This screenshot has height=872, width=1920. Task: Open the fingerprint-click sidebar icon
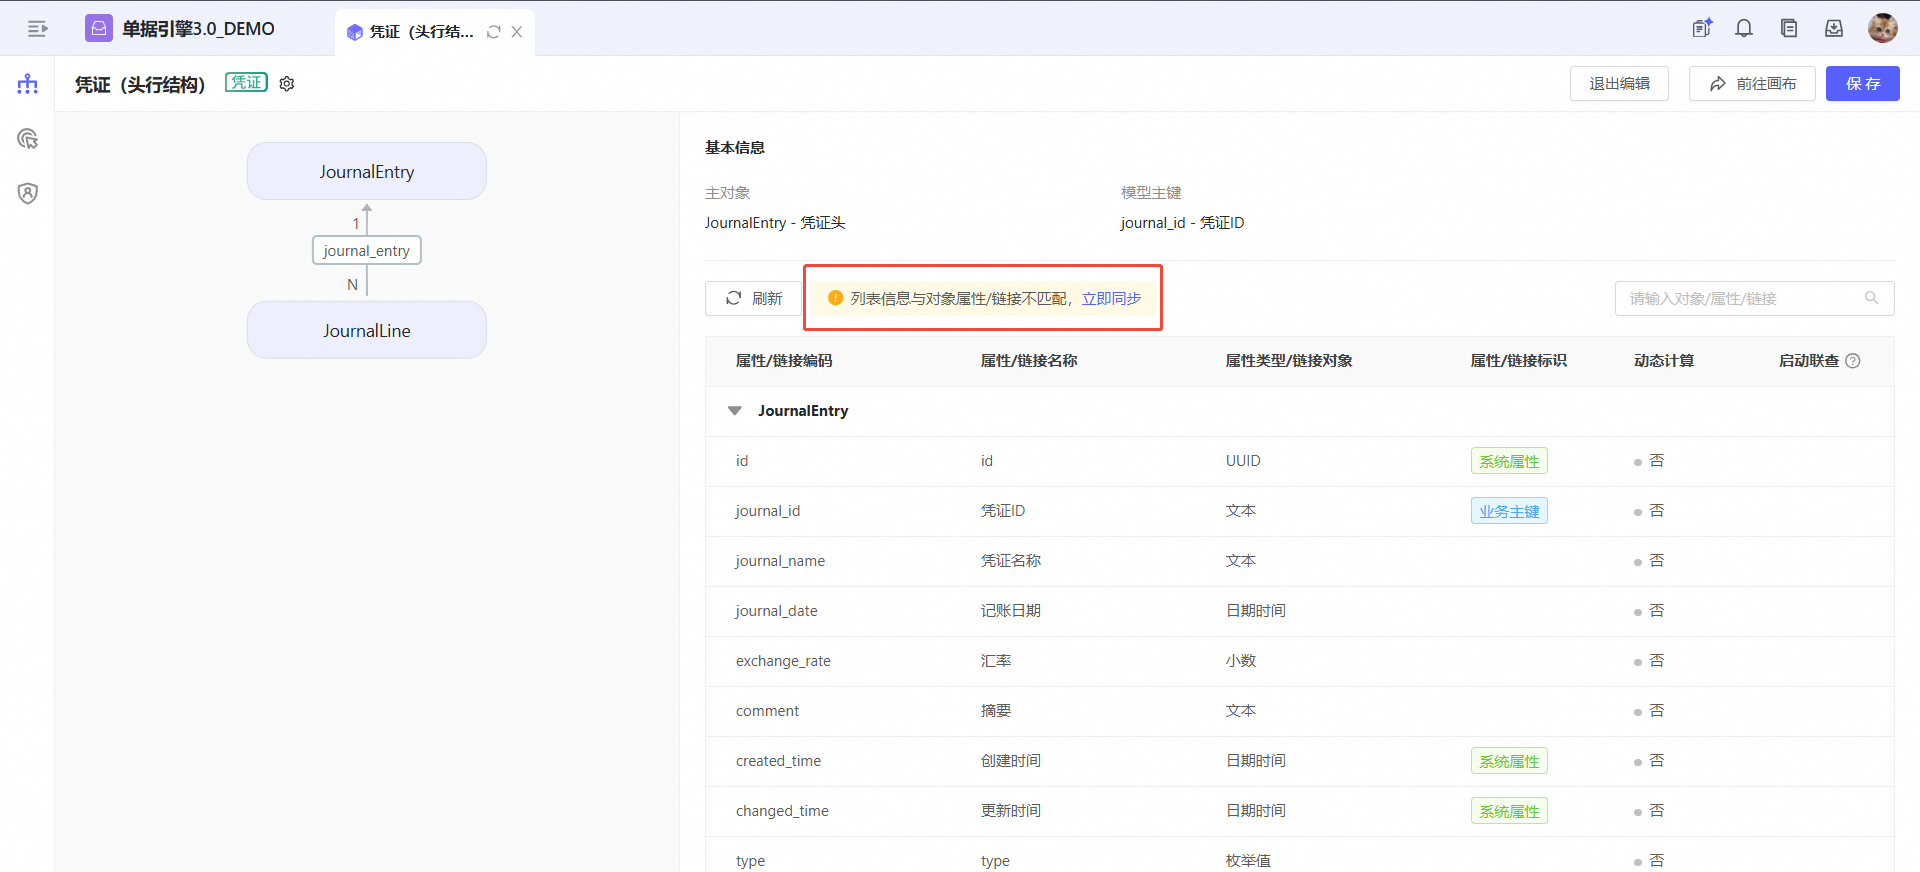28,139
